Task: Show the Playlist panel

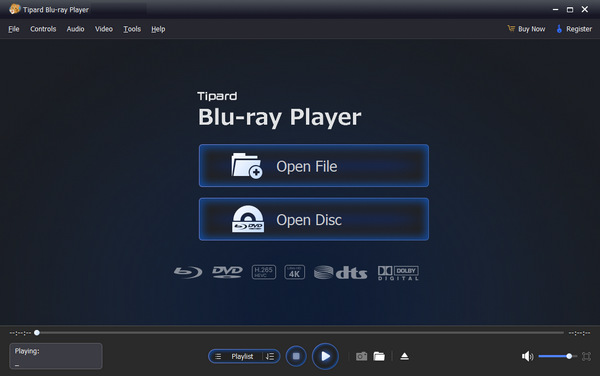Action: (x=242, y=356)
